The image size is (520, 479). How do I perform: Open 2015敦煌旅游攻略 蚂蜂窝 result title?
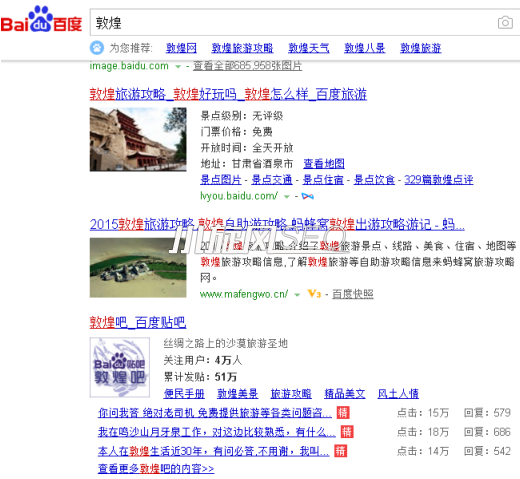point(277,224)
